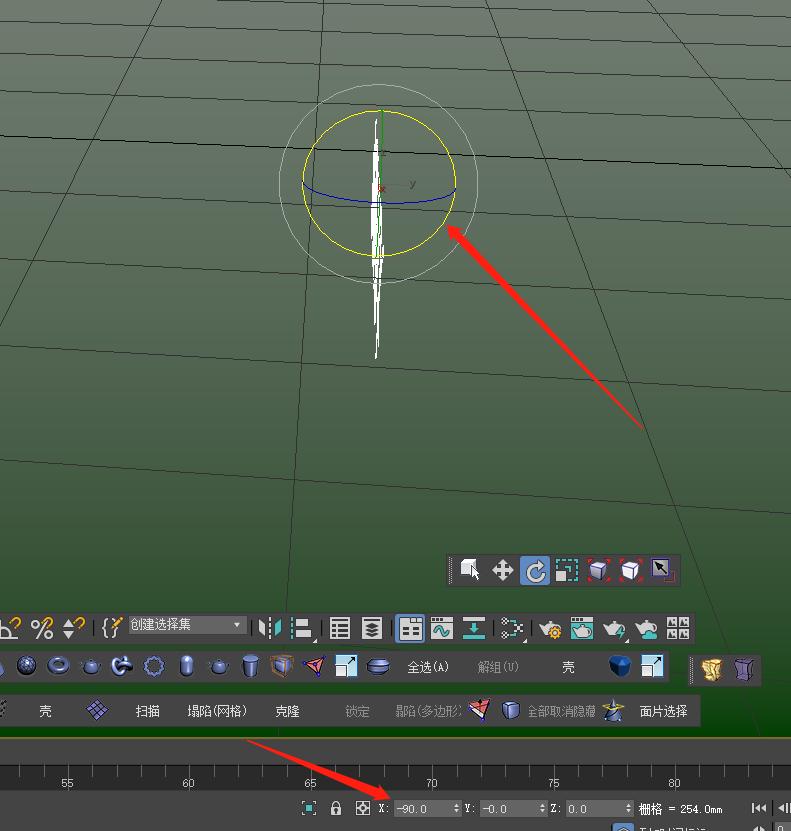Click the Y coordinate field
This screenshot has width=791, height=831.
pos(510,809)
